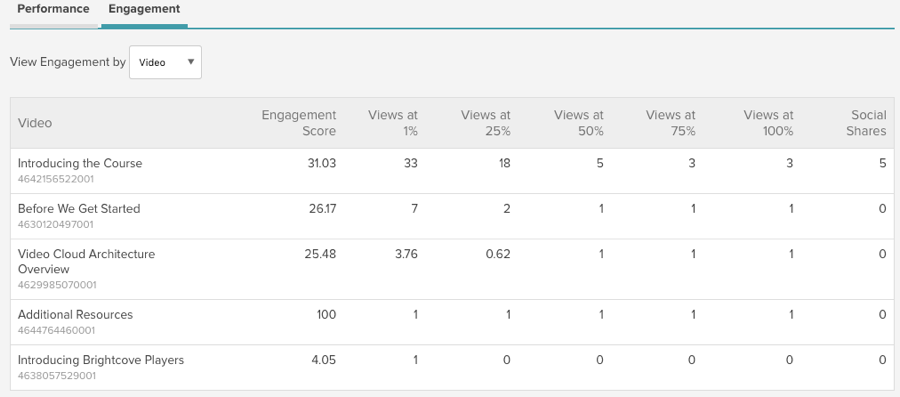This screenshot has width=900, height=397.
Task: Click the 0.62 views value
Action: point(498,254)
